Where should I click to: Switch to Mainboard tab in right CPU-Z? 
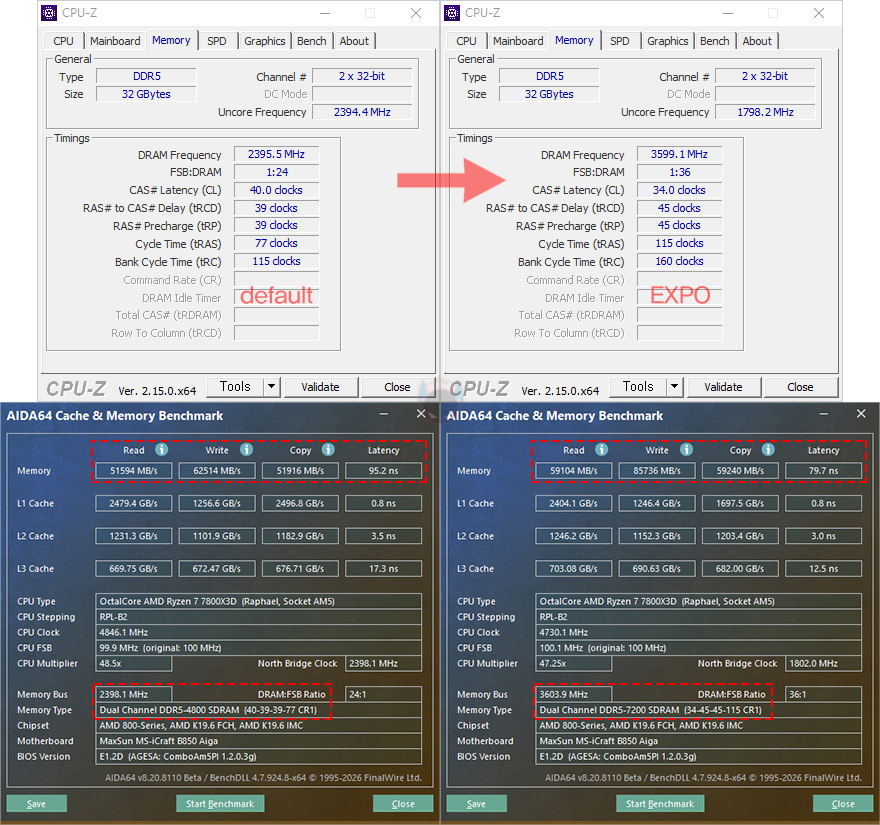click(x=518, y=41)
